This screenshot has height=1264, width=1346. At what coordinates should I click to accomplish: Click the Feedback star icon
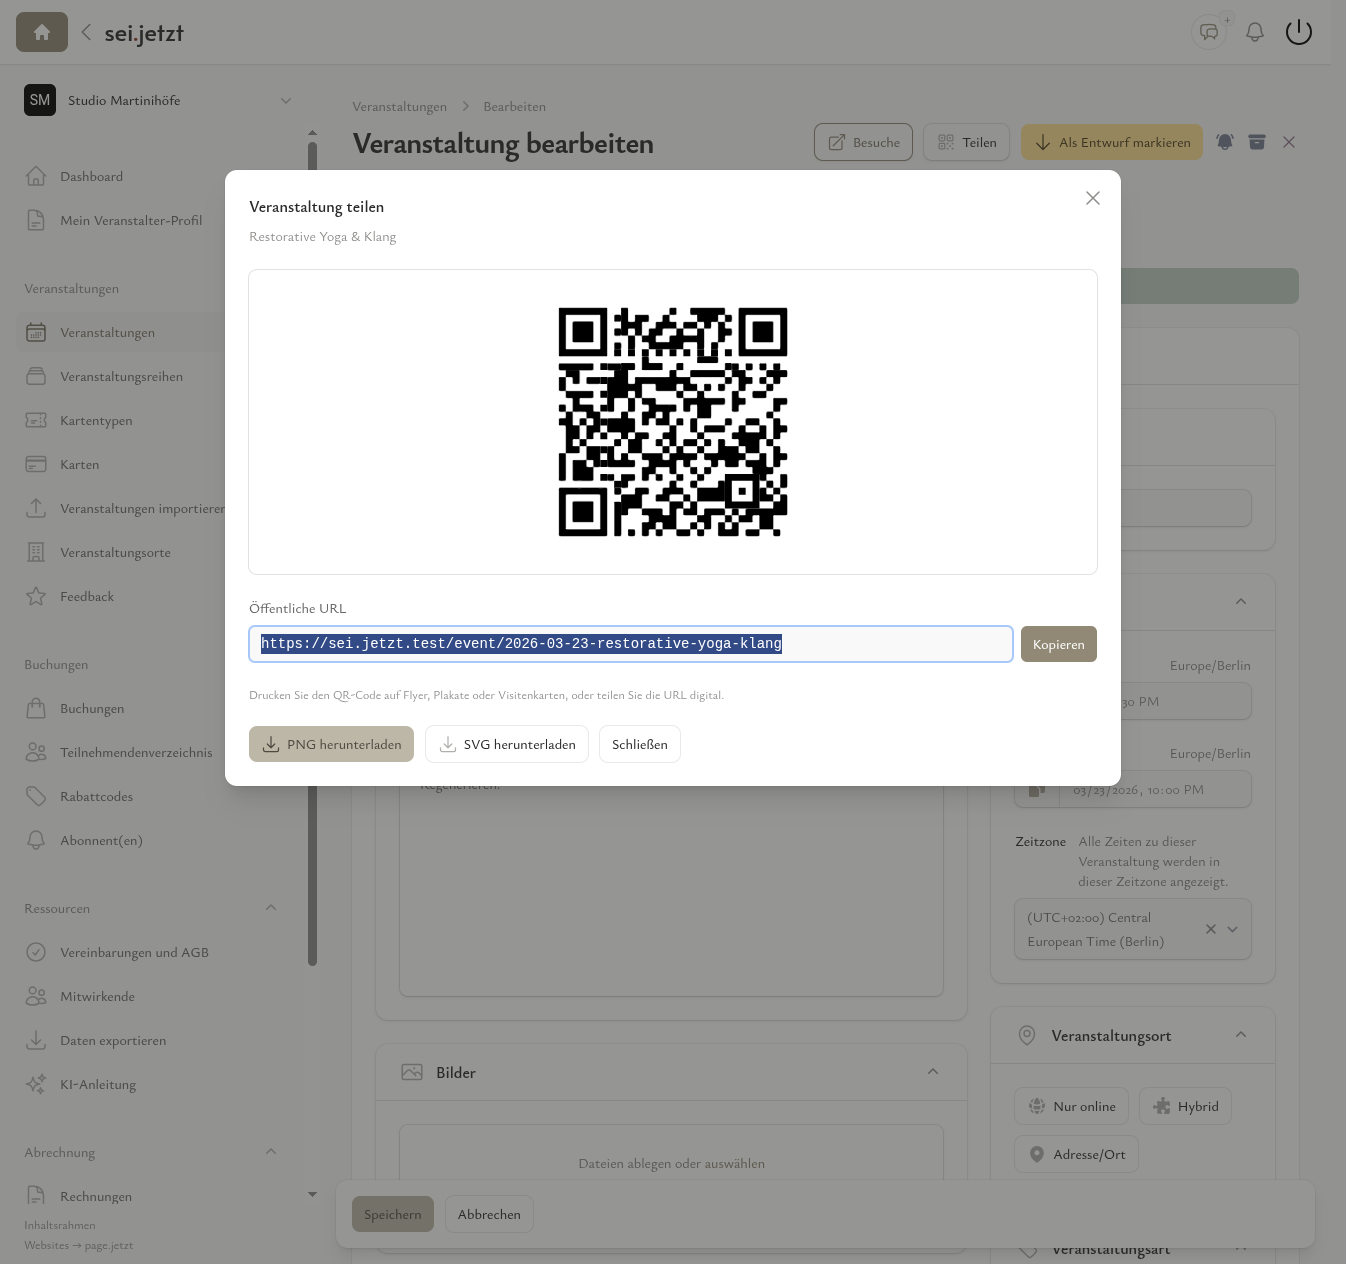[36, 596]
